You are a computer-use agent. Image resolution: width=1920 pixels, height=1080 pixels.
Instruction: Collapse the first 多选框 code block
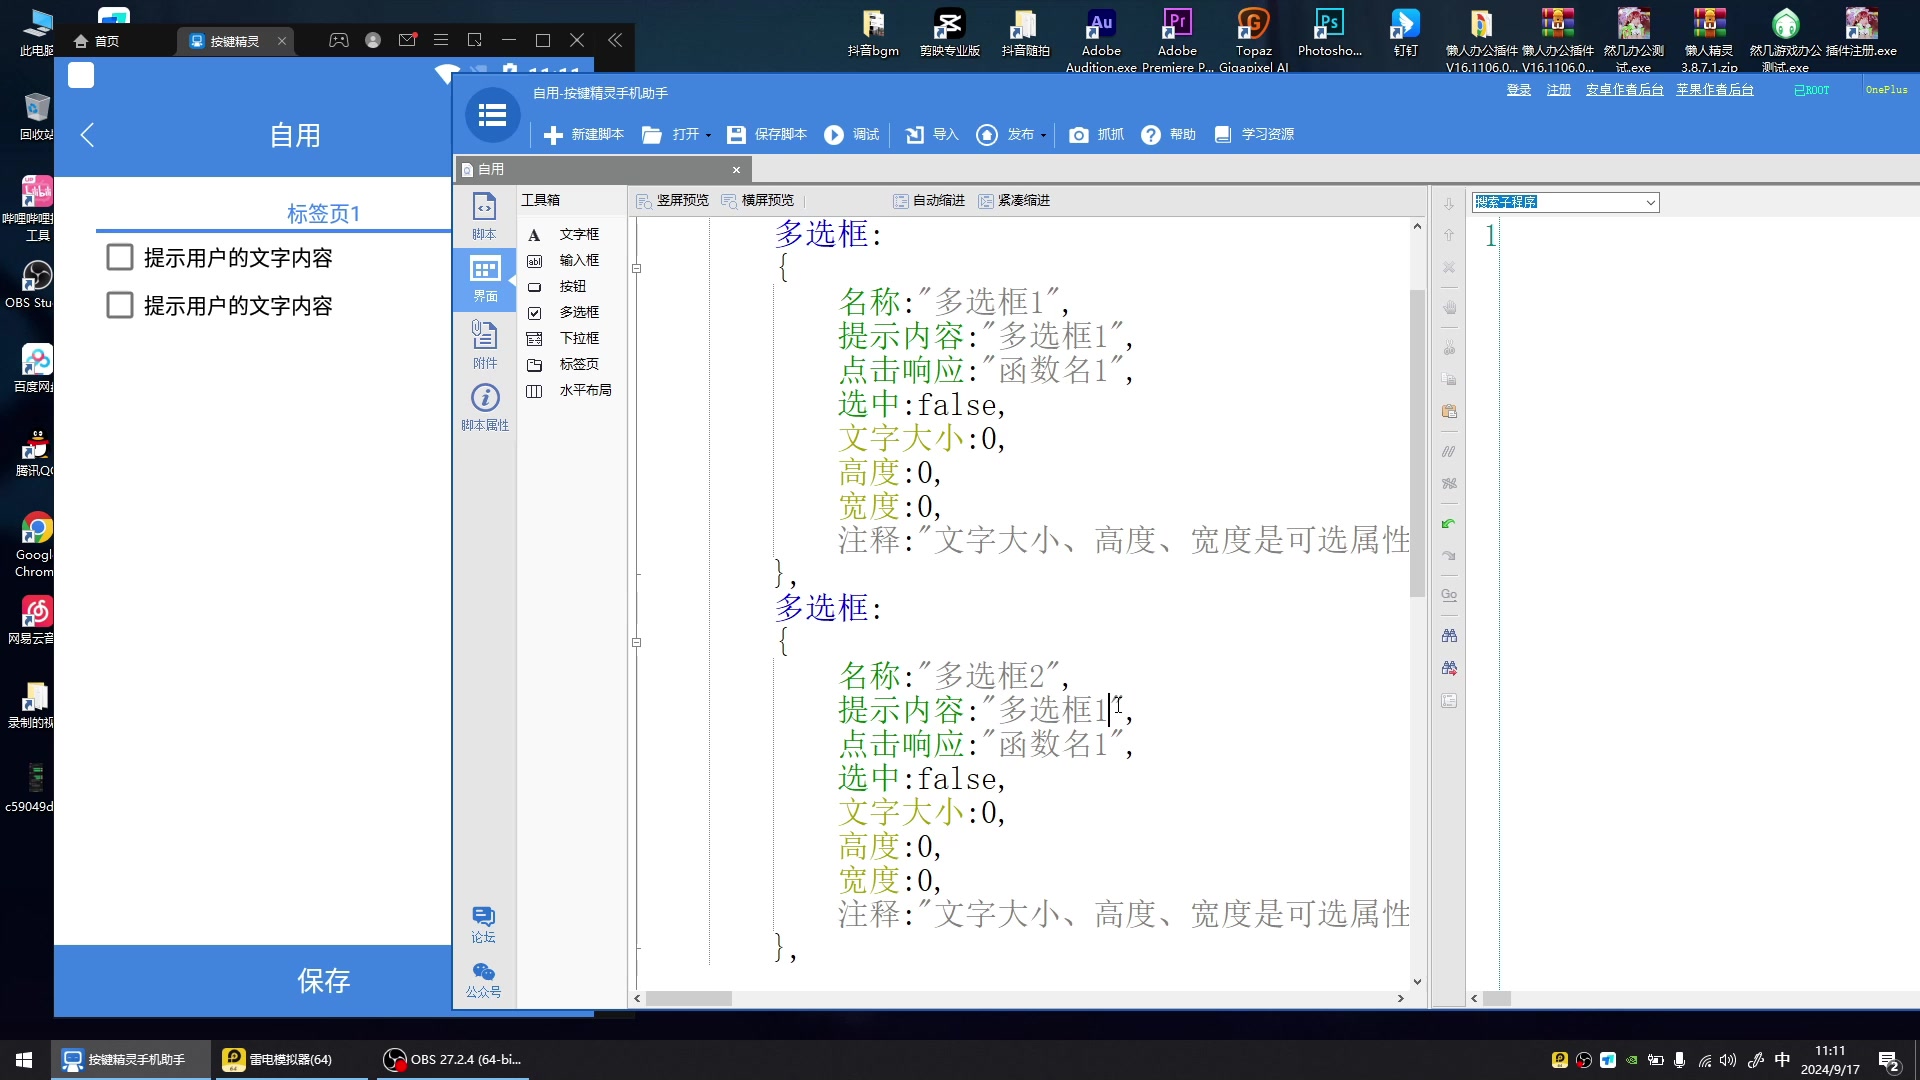pyautogui.click(x=636, y=269)
